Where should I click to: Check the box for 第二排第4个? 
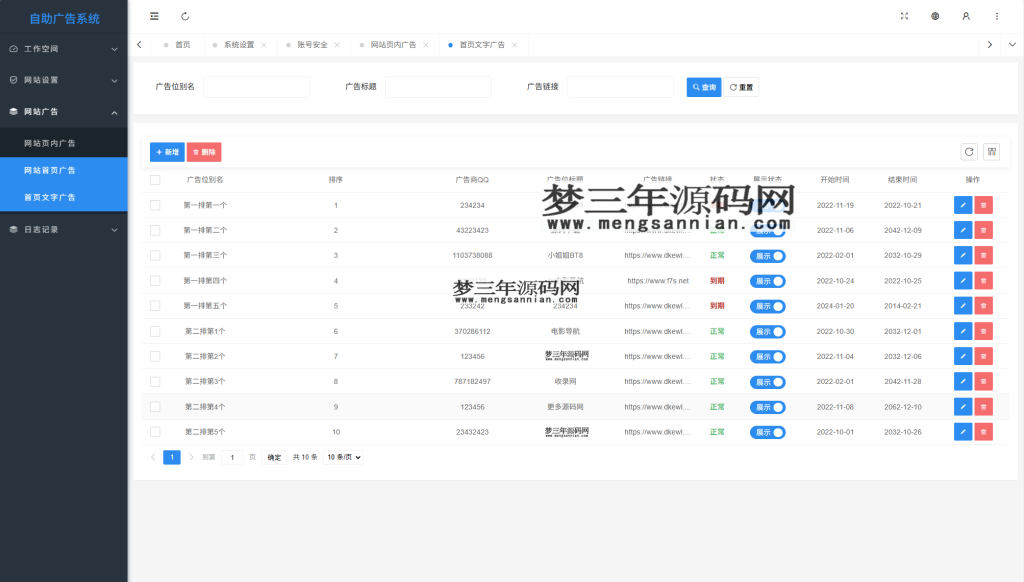155,407
